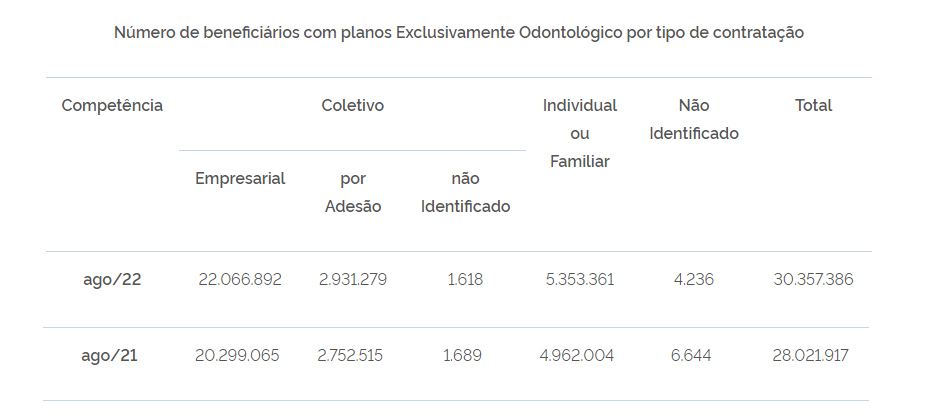Click the 4.962.004 cell in ago/21
The height and width of the screenshot is (414, 927).
[x=577, y=355]
